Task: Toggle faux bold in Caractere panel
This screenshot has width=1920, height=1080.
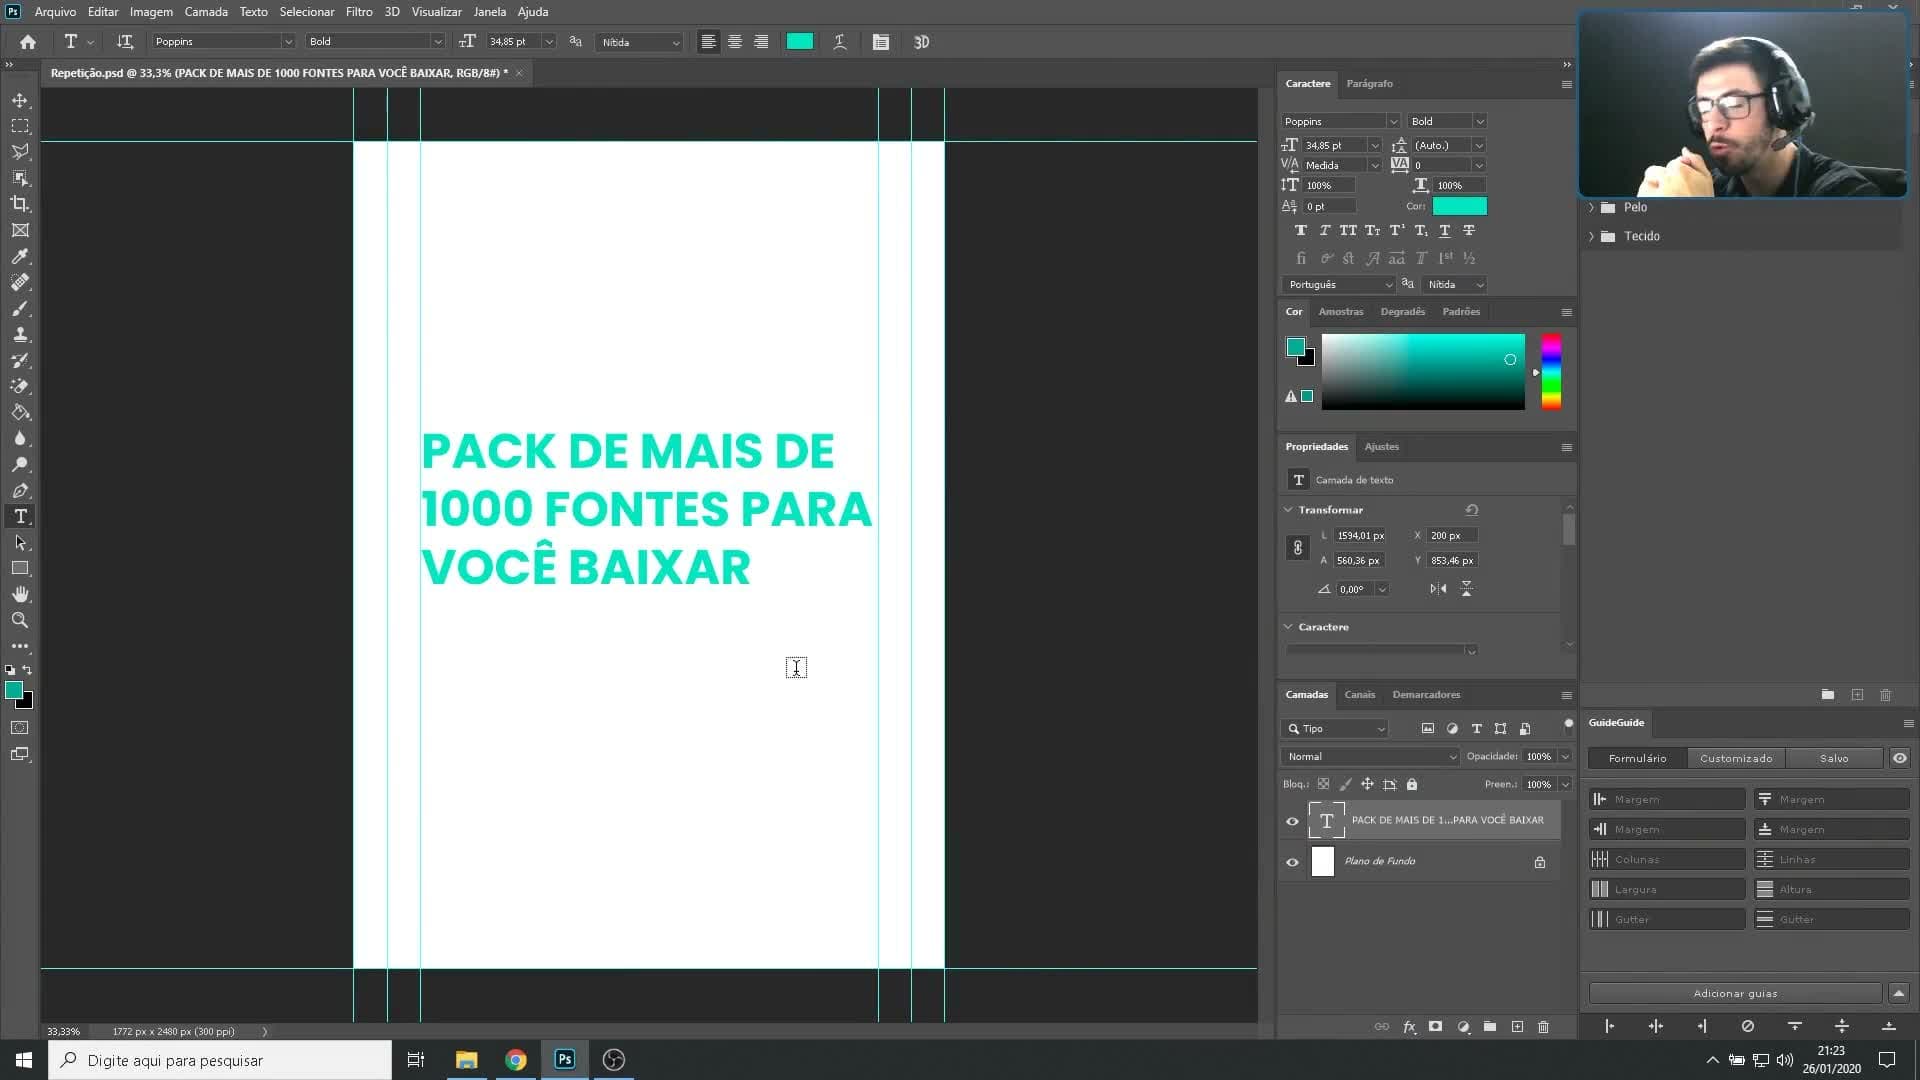Action: click(x=1301, y=231)
